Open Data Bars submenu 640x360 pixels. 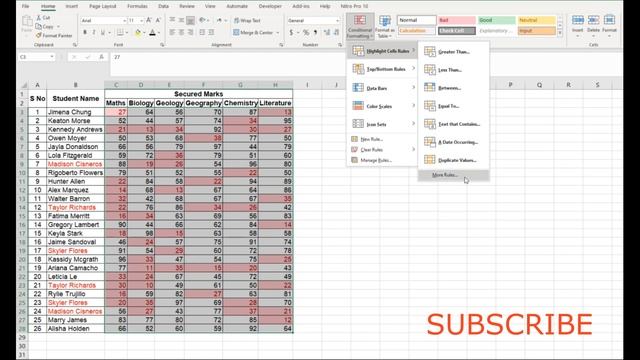pos(382,88)
